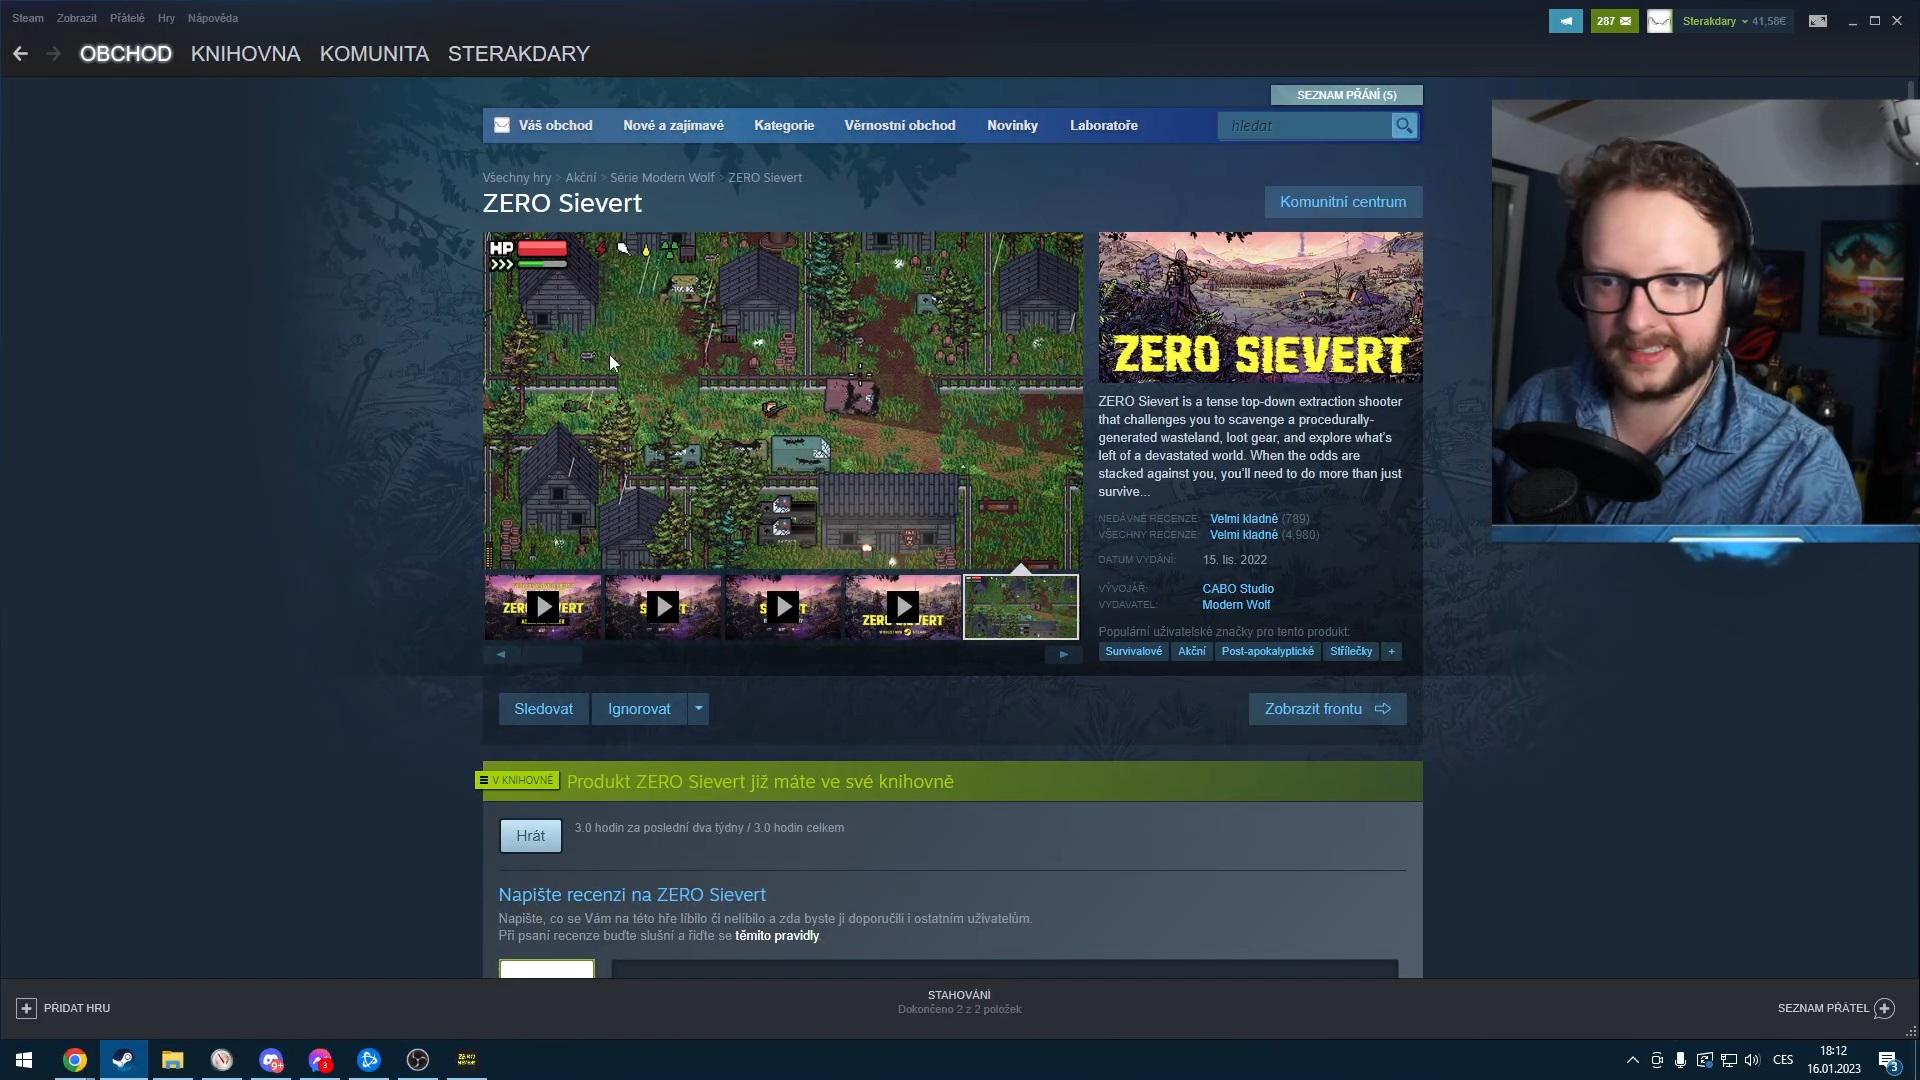Click the search magnifier button

(x=1404, y=126)
